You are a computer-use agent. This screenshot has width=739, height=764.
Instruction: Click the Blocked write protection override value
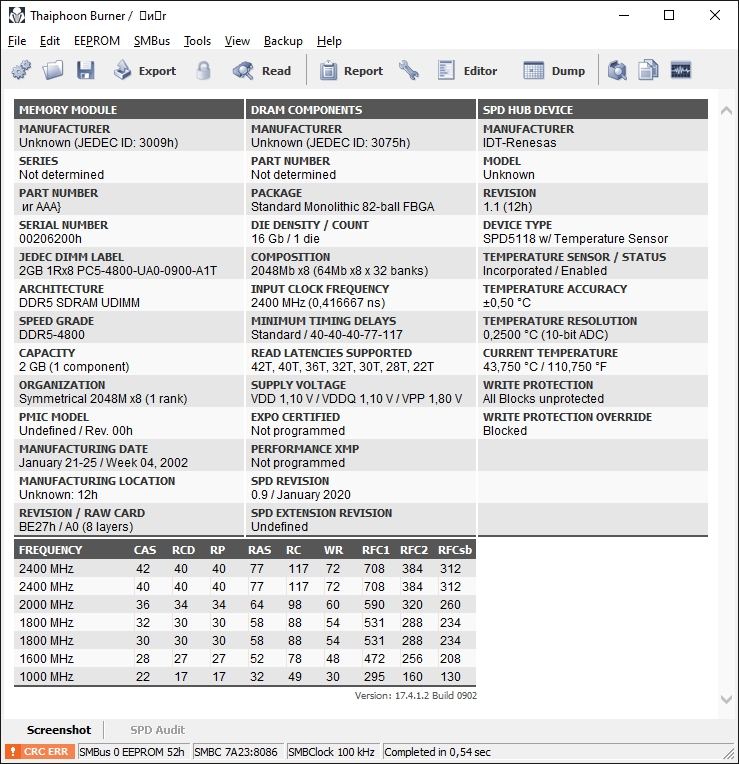coord(505,431)
